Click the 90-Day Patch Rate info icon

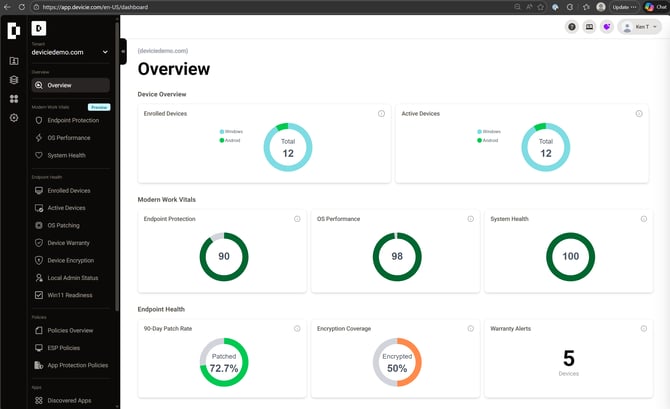click(x=297, y=329)
